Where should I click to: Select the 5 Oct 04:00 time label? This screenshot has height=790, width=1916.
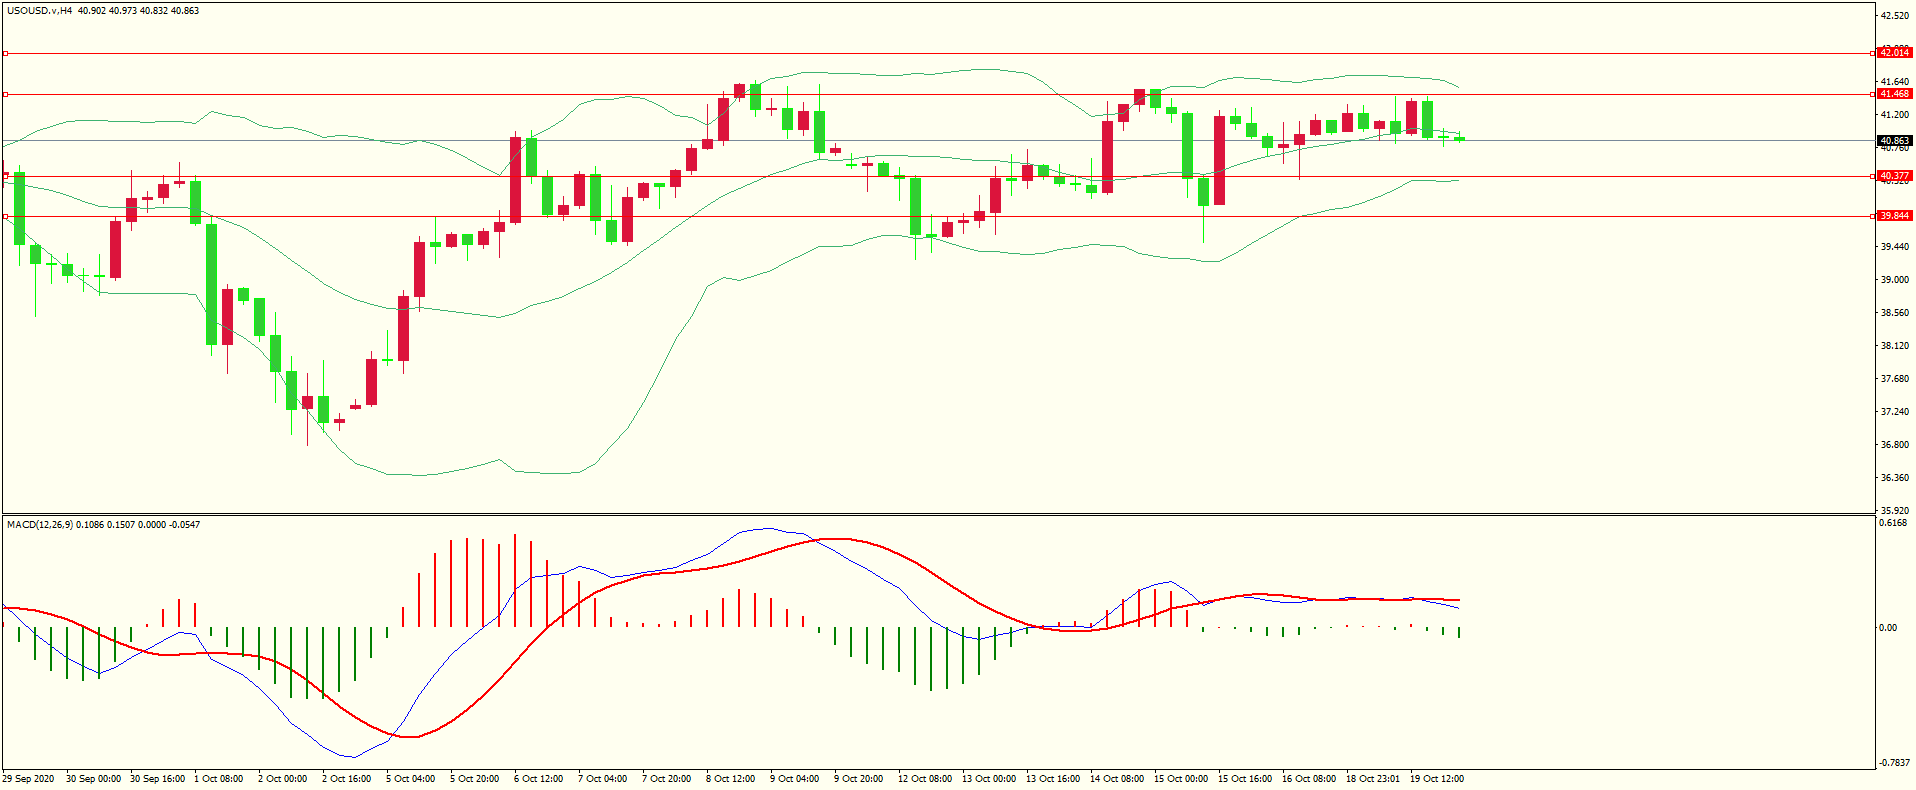(410, 779)
